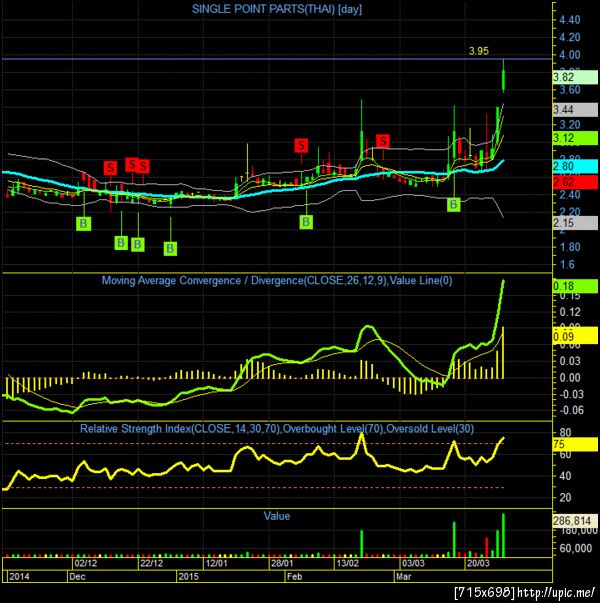Click the green B buy marker in February
Screen dimensions: 600x603
point(306,222)
